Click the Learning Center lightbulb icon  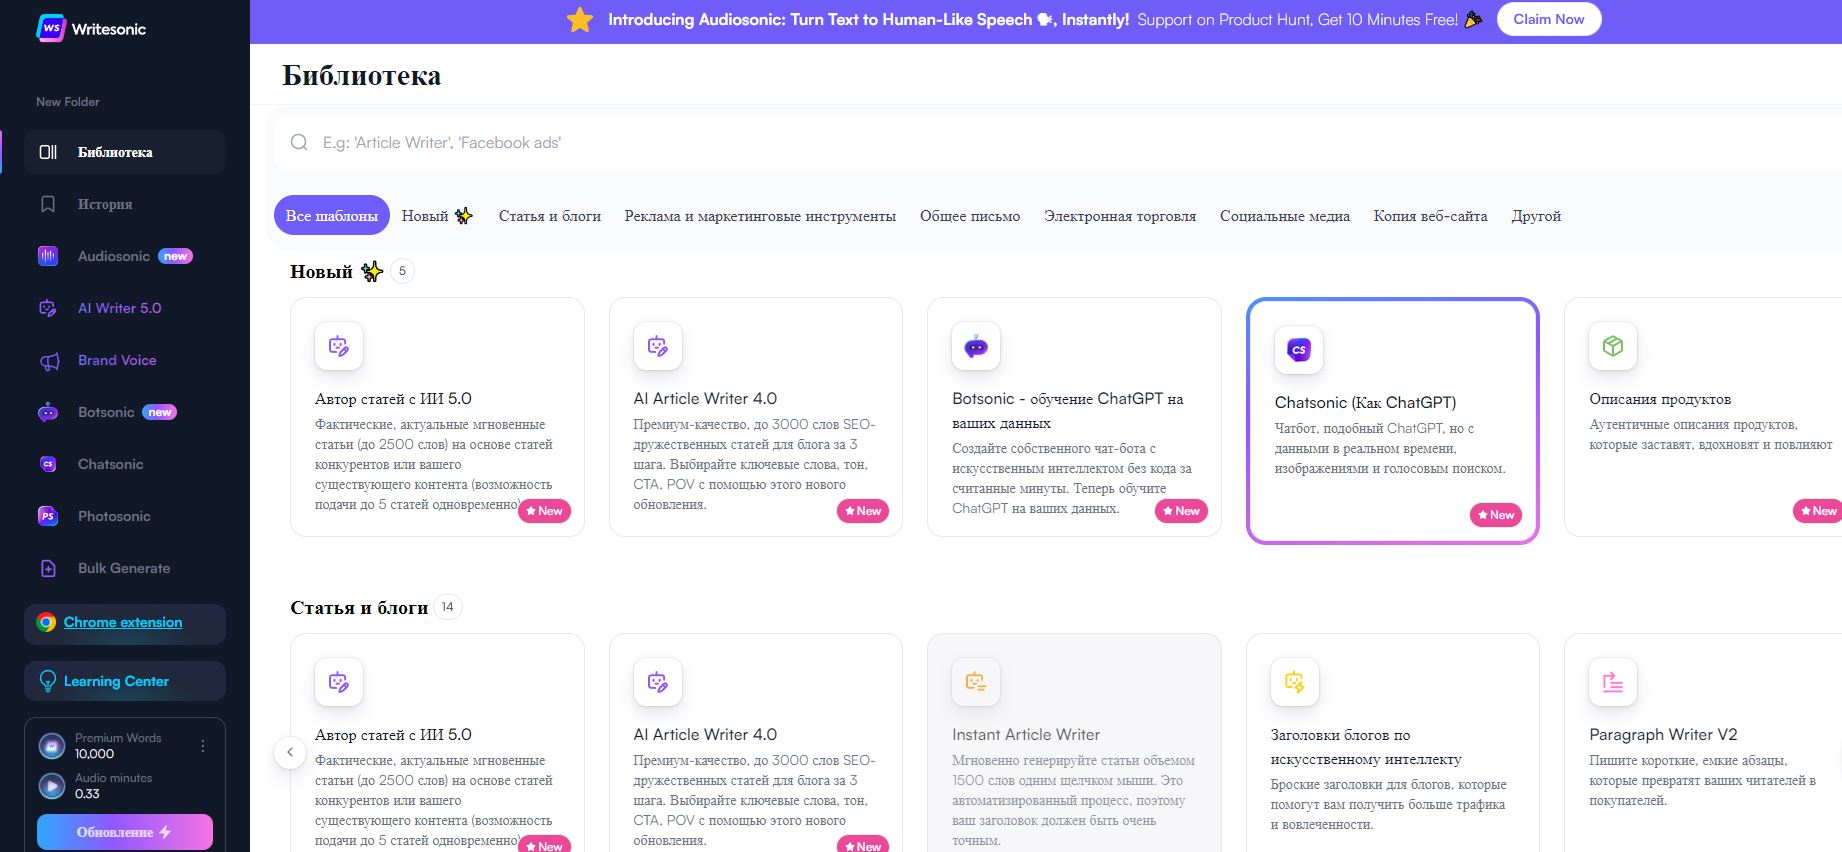click(47, 681)
